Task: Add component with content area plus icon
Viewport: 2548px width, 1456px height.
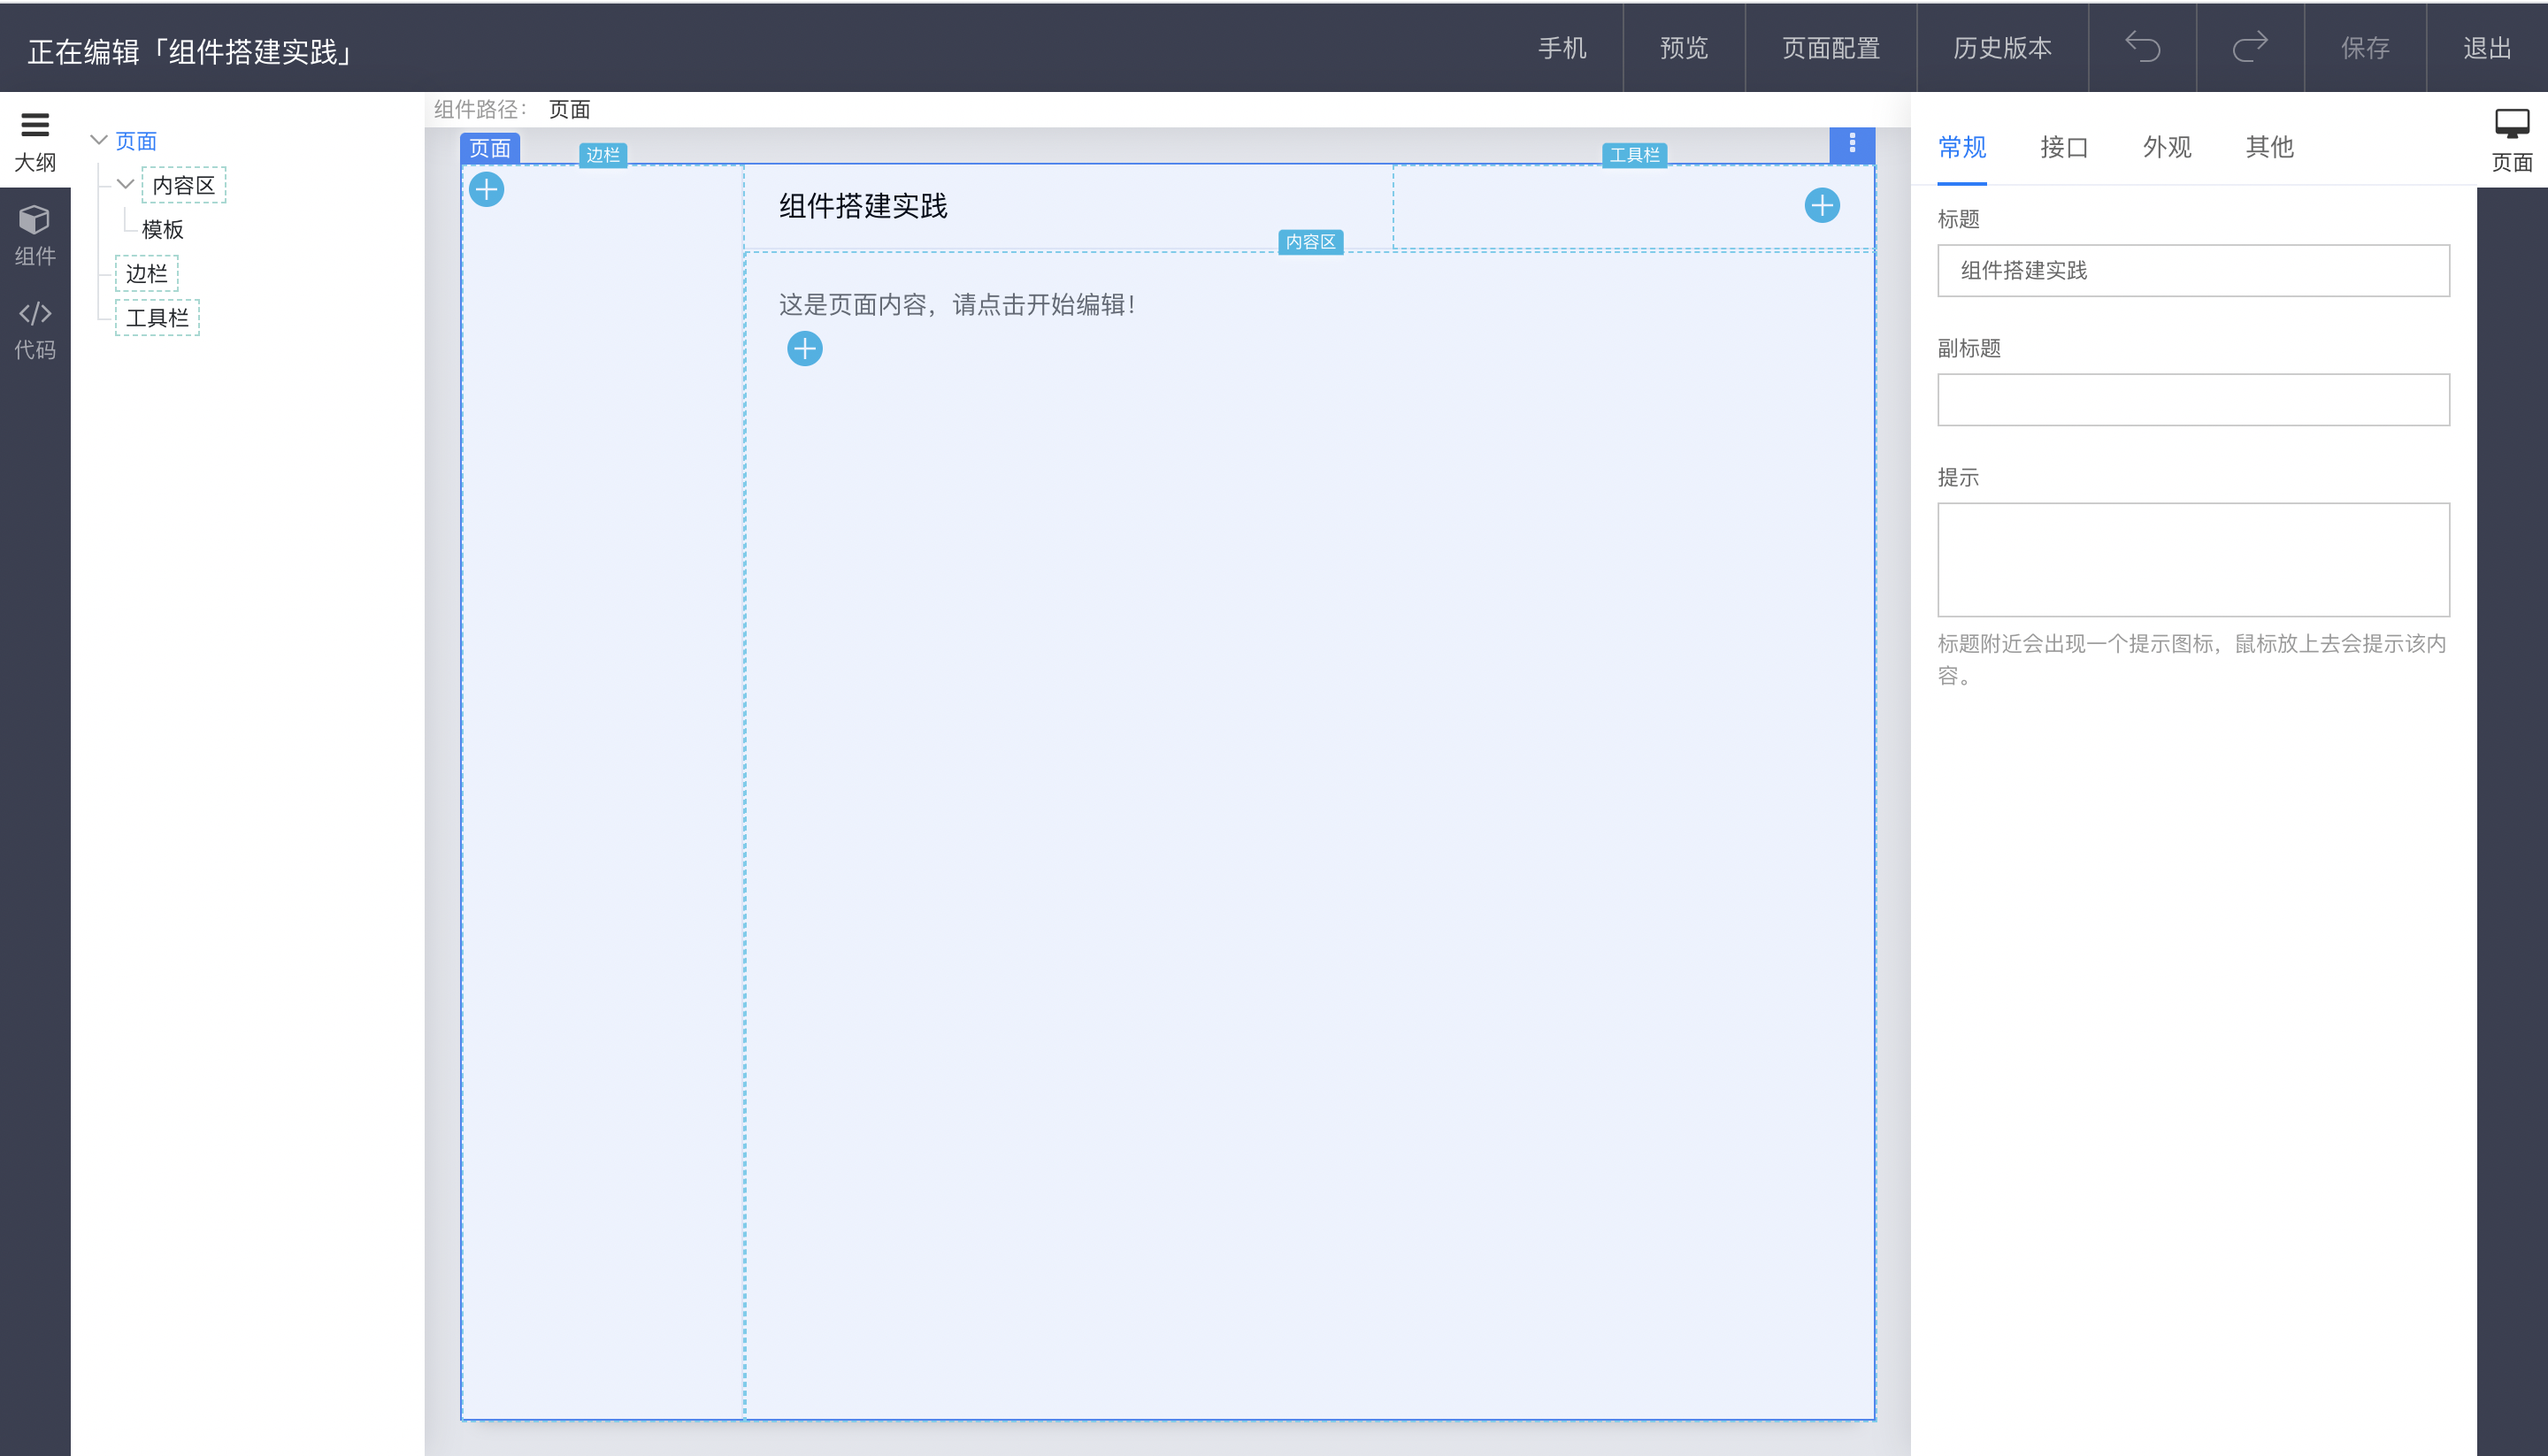Action: pos(805,348)
